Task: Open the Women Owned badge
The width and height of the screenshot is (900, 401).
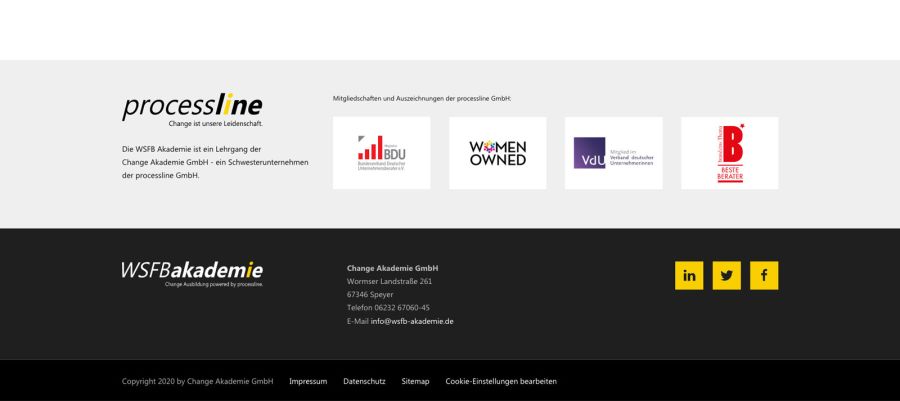Action: point(498,153)
